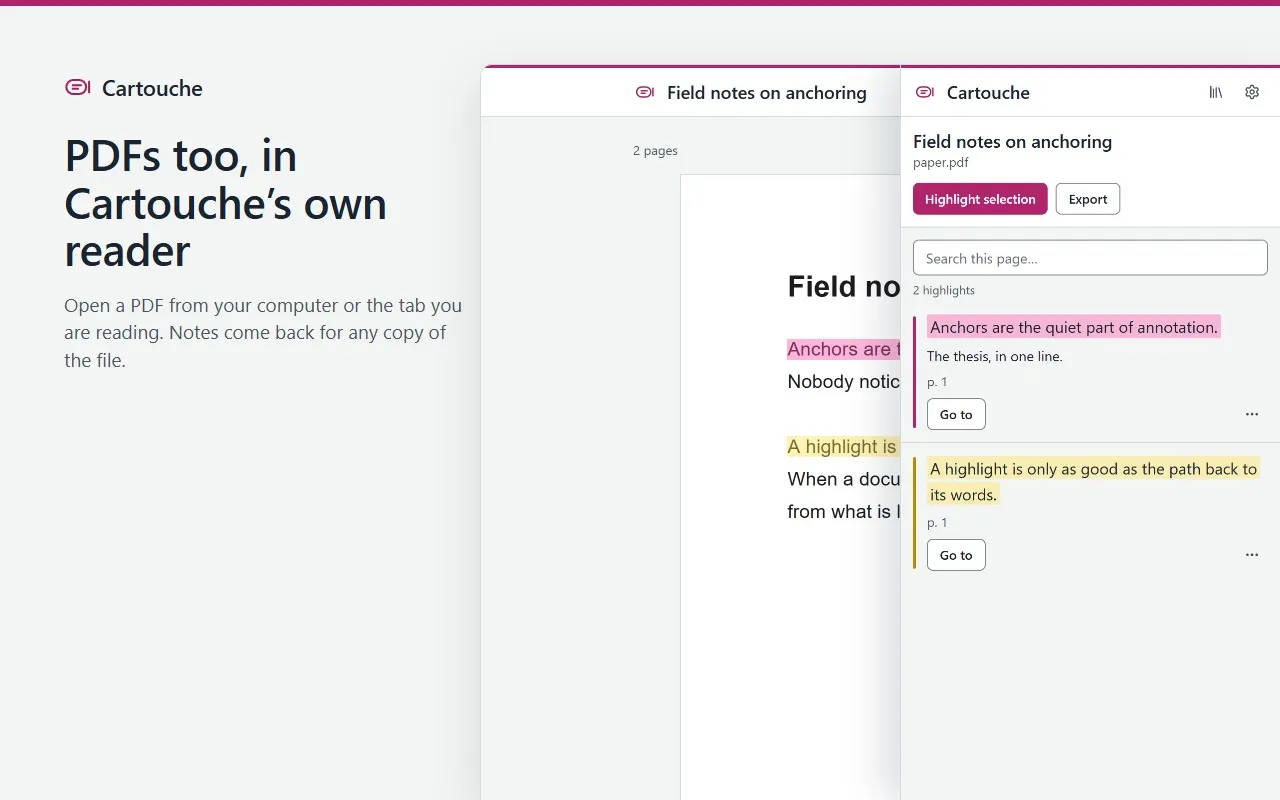1280x800 pixels.
Task: Click the 'When a docu' line in the PDF
Action: [x=844, y=479]
